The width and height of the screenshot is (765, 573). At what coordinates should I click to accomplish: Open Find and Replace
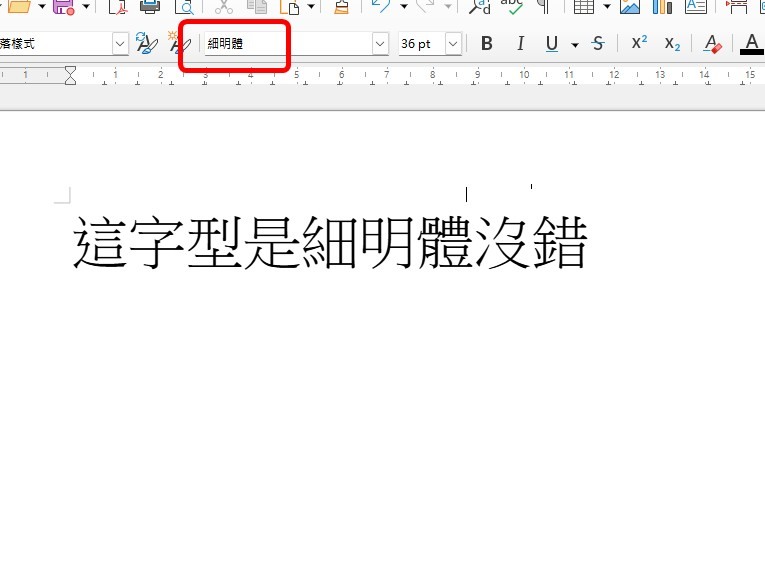coord(480,6)
